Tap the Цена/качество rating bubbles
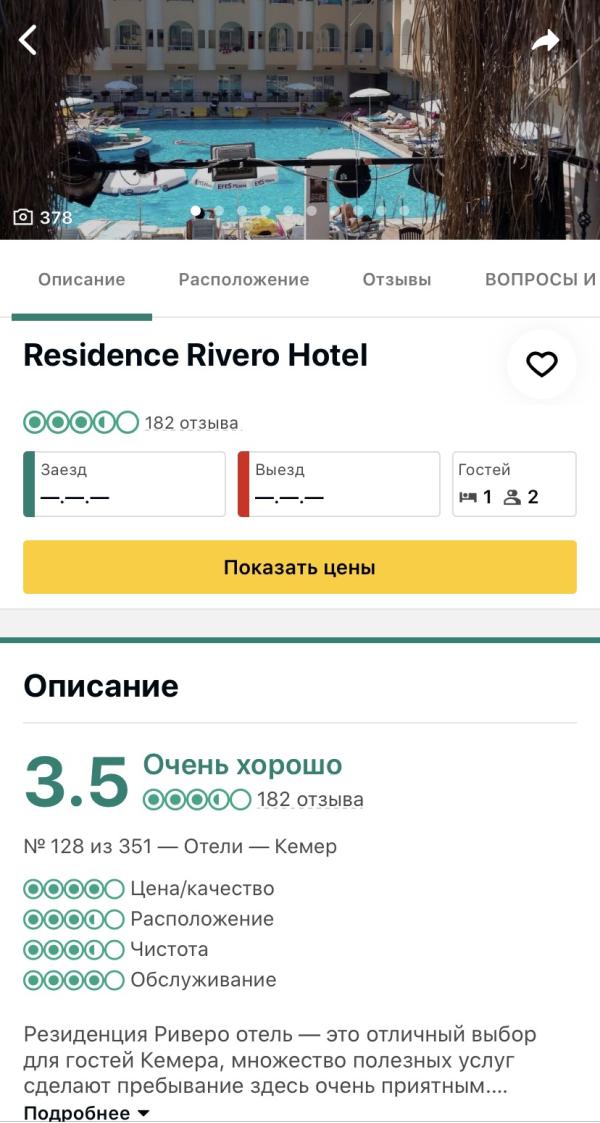 (74, 889)
